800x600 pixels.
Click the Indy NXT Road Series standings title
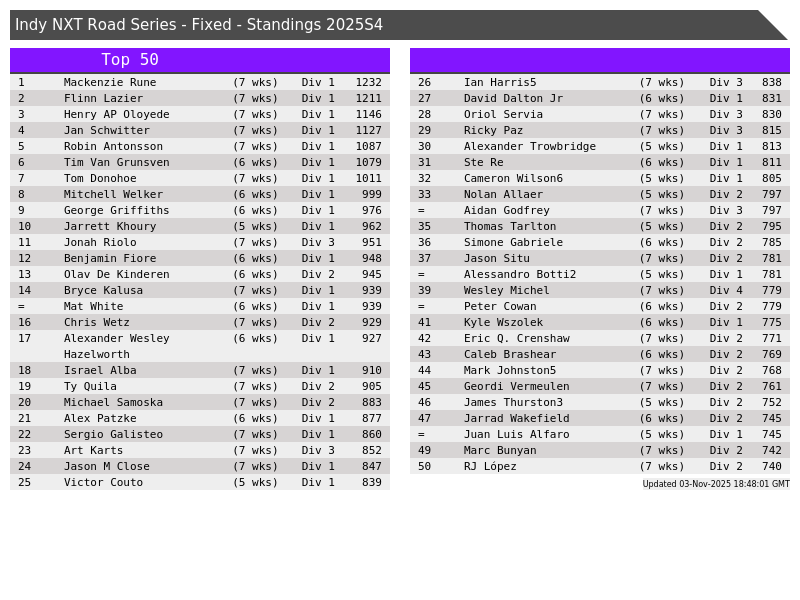[199, 25]
